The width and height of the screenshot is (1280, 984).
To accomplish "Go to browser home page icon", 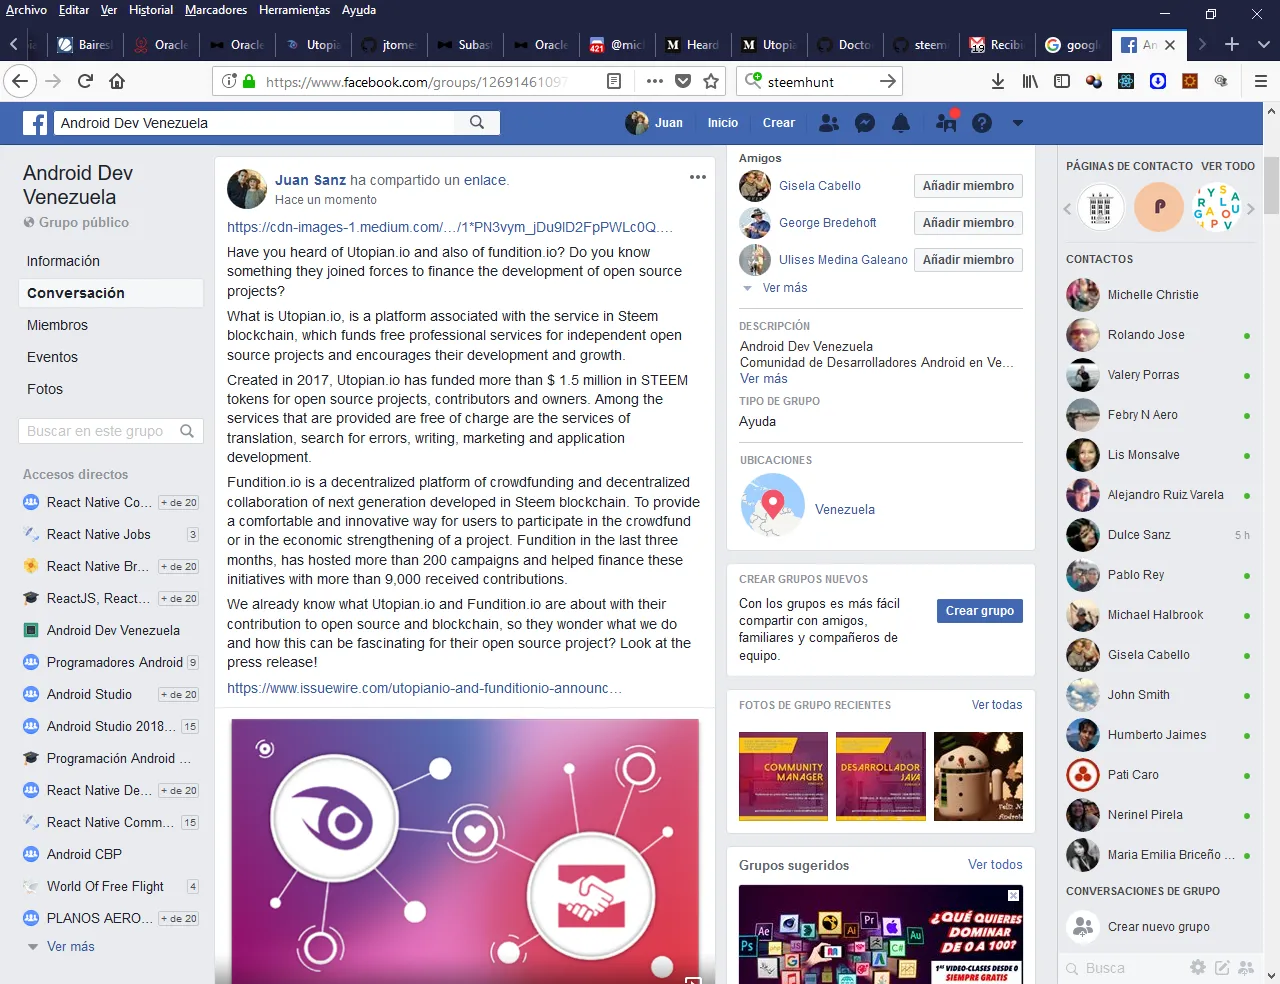I will click(x=117, y=81).
